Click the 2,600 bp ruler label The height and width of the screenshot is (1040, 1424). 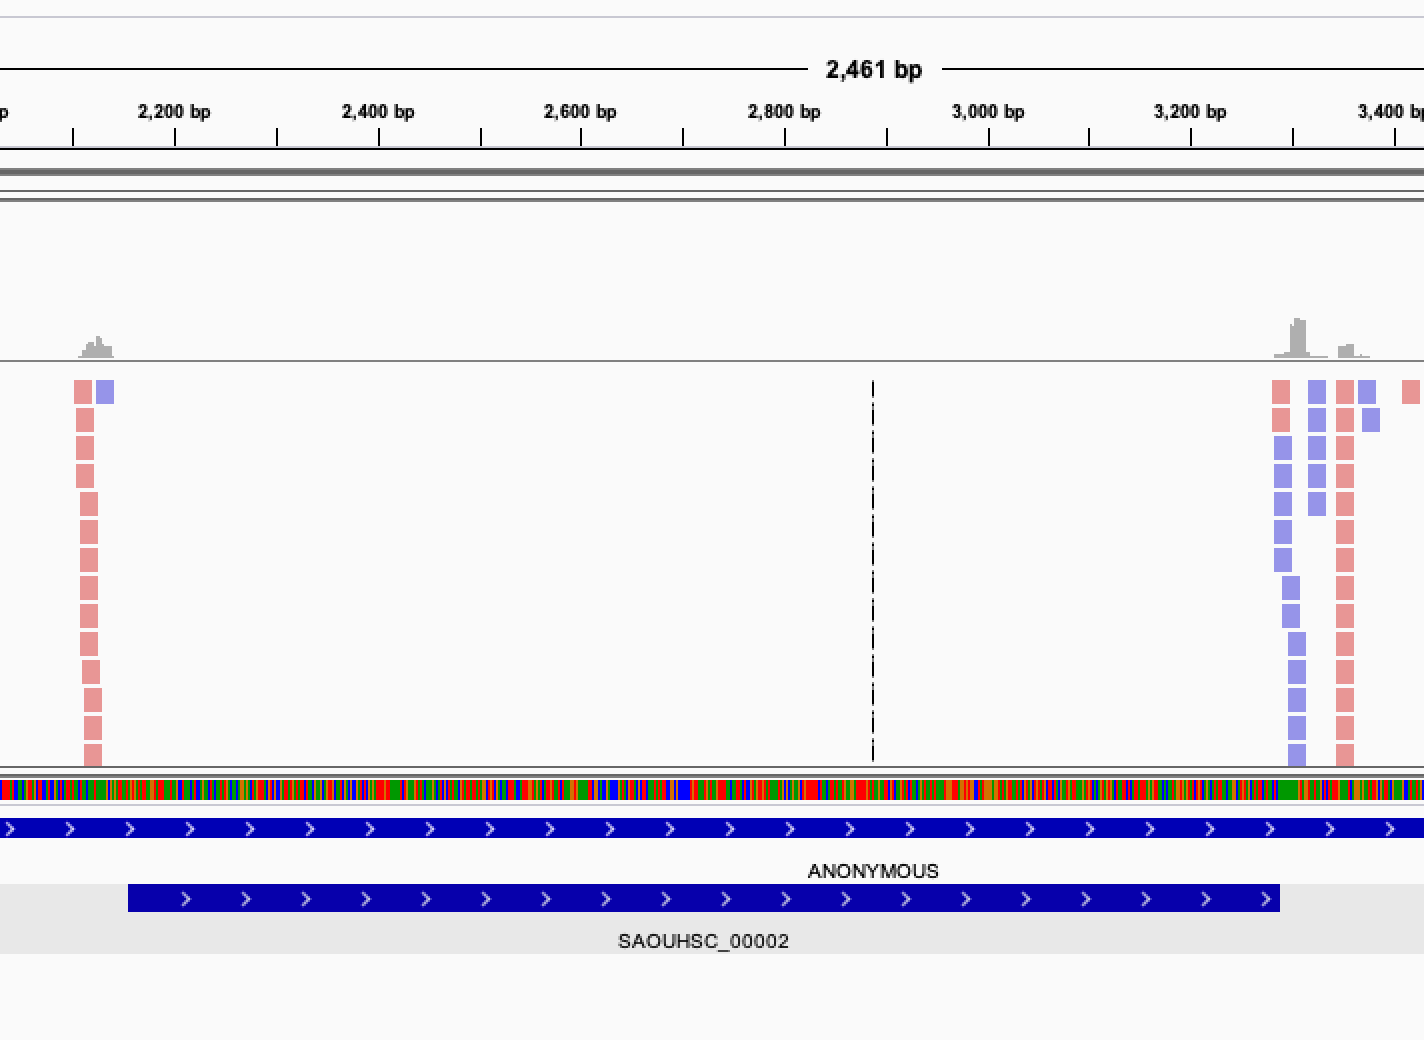pyautogui.click(x=580, y=112)
